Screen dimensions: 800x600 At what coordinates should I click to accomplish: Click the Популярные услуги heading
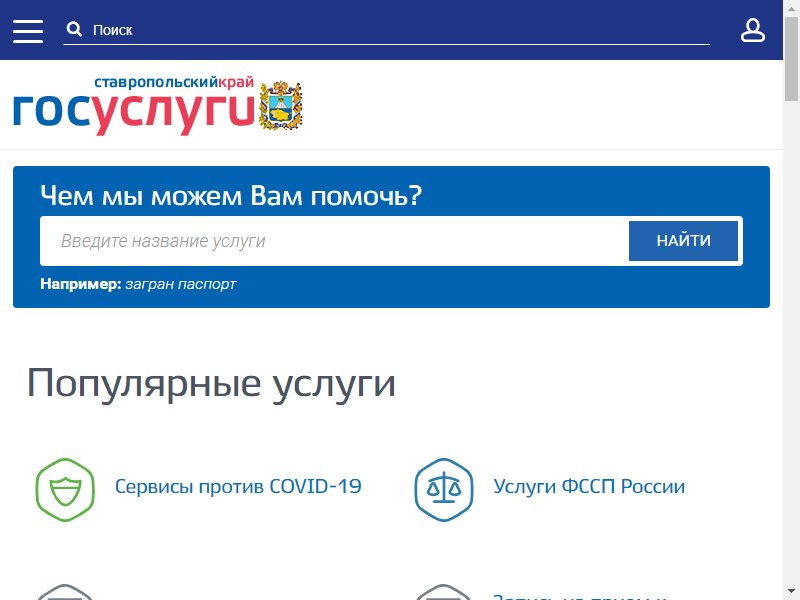point(211,384)
